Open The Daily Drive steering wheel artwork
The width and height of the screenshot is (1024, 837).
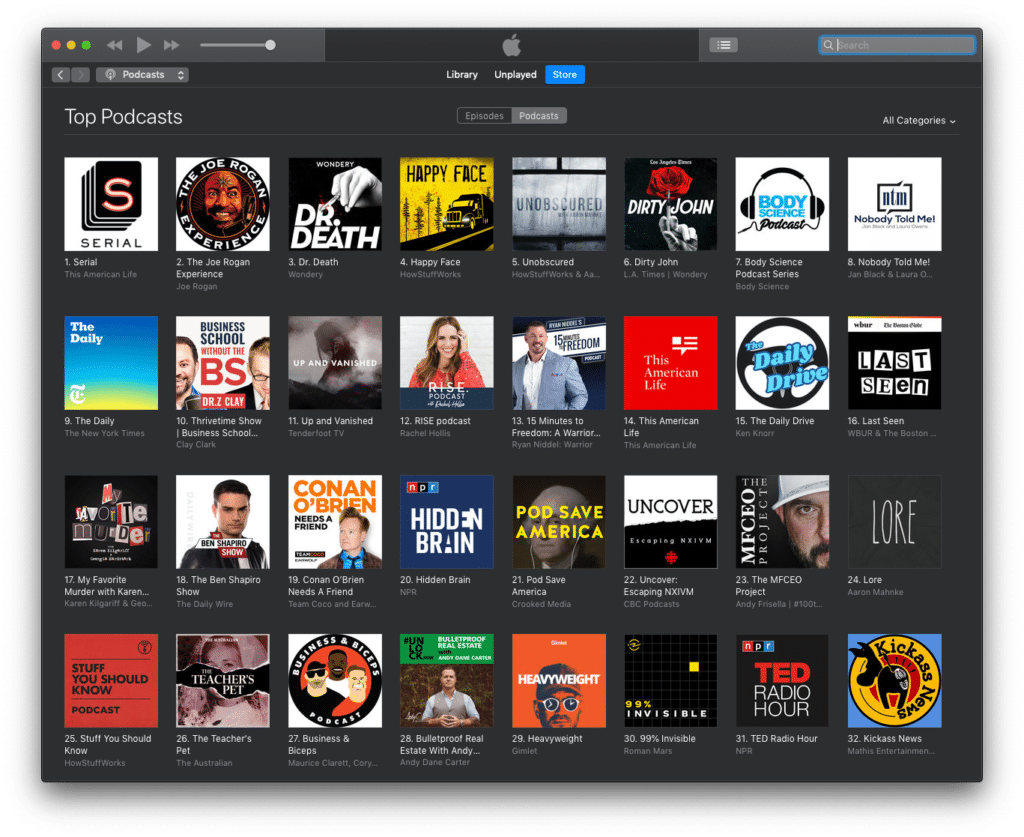click(x=782, y=363)
